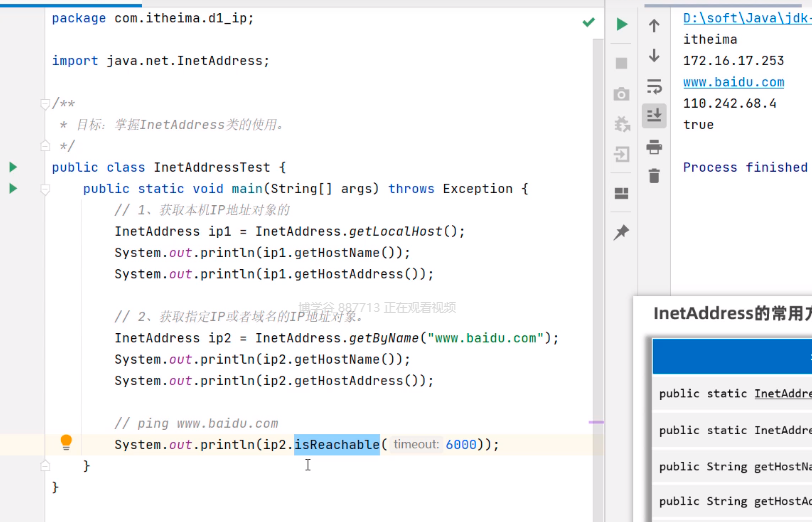Click the '// ping www.baidu.com' comment
This screenshot has height=522, width=812.
[x=196, y=423]
